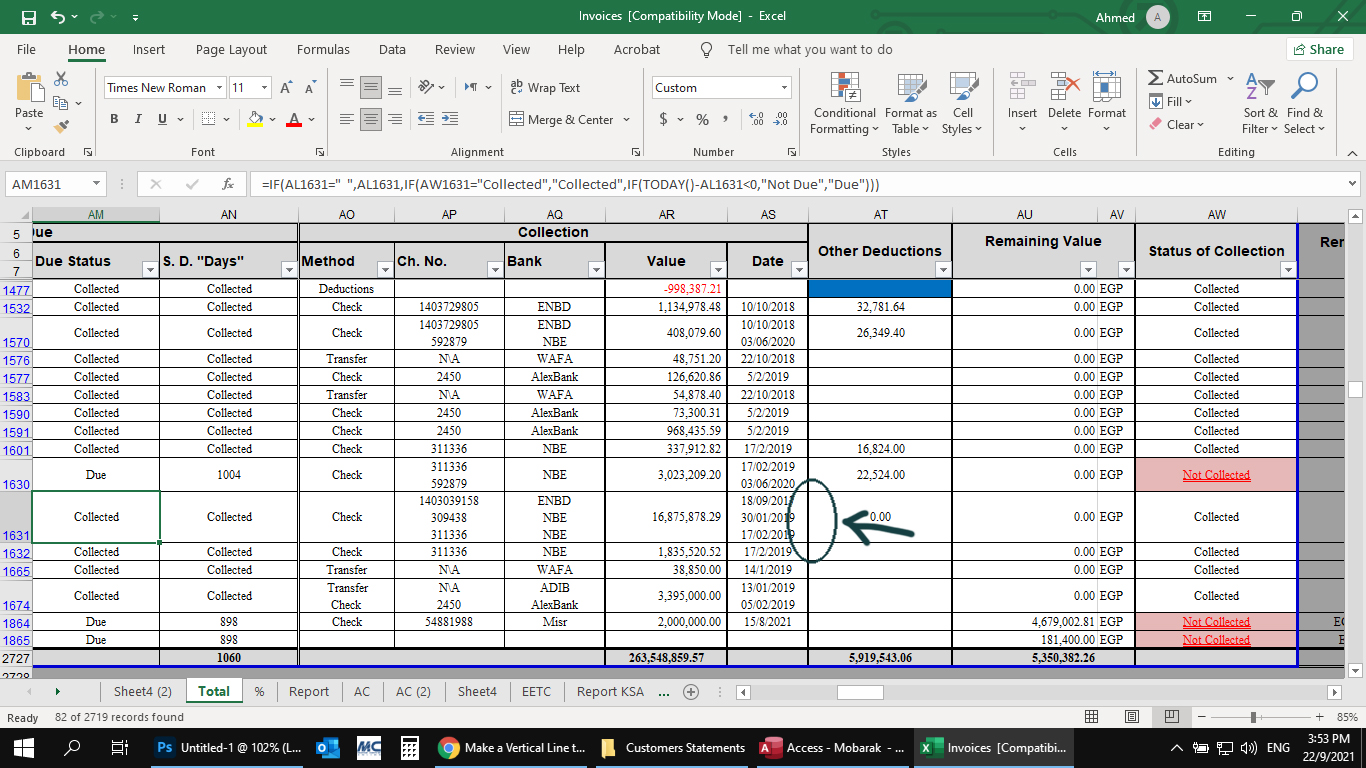
Task: Open the Custom number format dropdown
Action: (x=784, y=88)
